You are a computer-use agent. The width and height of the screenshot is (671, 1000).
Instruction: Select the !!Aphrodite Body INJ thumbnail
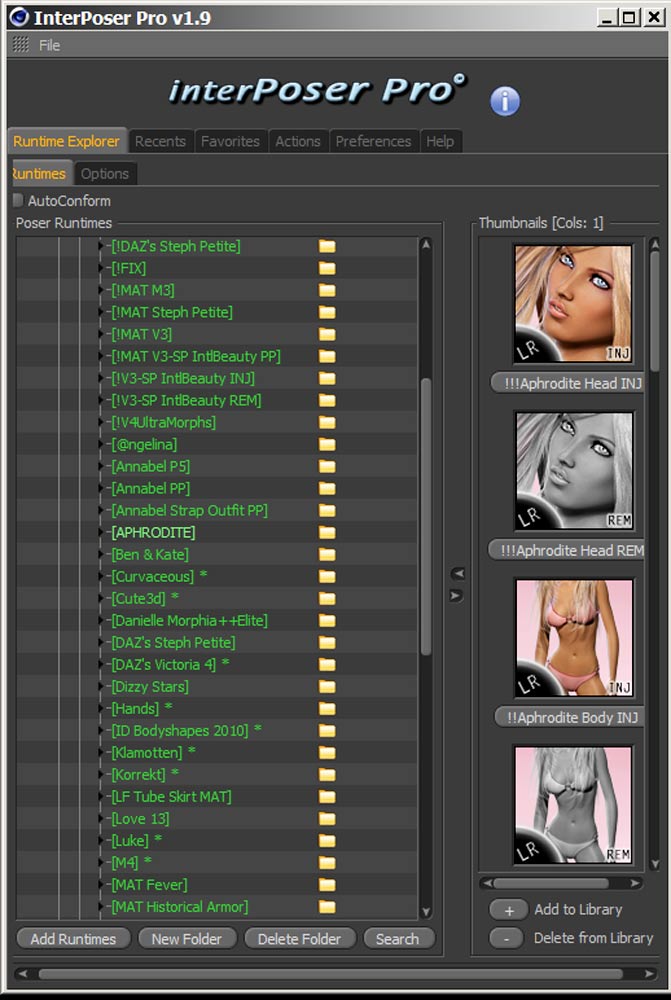point(574,638)
